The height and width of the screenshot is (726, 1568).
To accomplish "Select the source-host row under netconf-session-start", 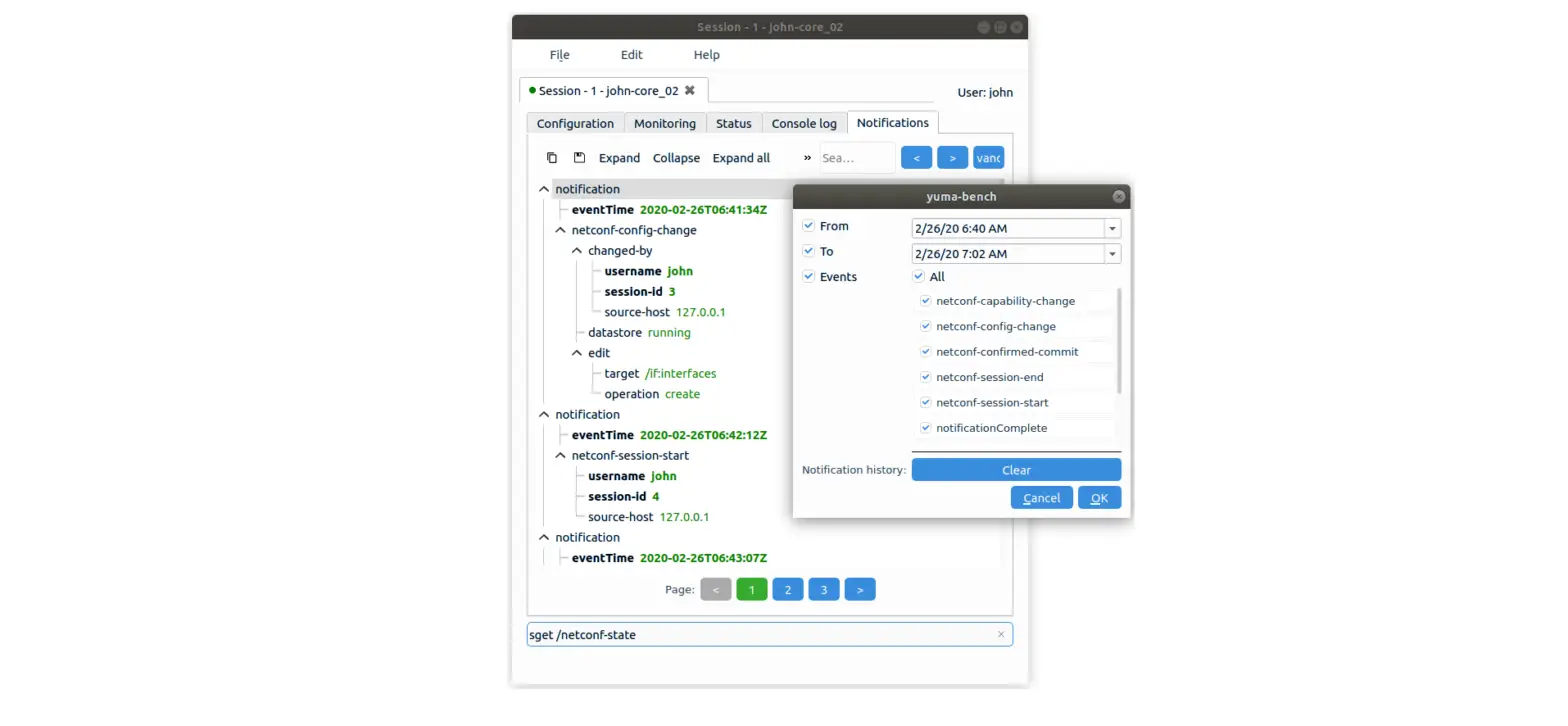I will coord(648,517).
